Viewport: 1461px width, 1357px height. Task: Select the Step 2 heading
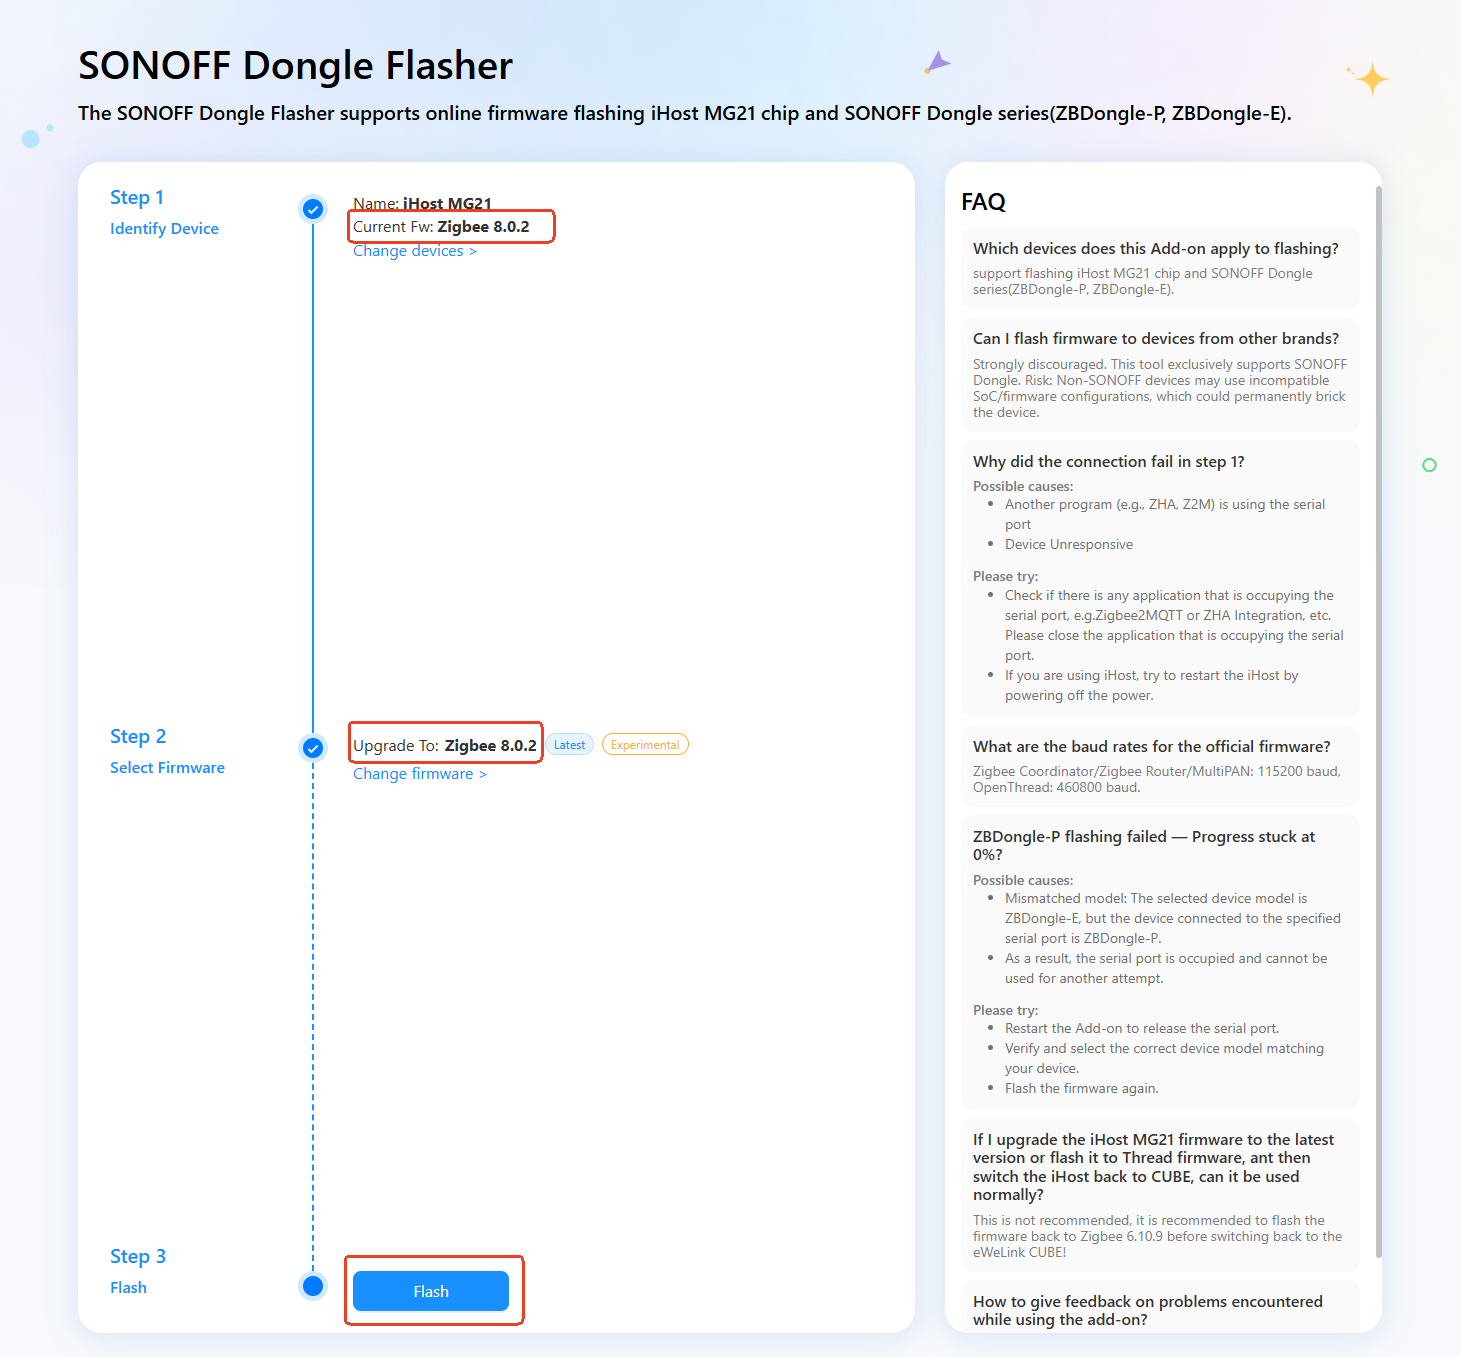coord(138,736)
